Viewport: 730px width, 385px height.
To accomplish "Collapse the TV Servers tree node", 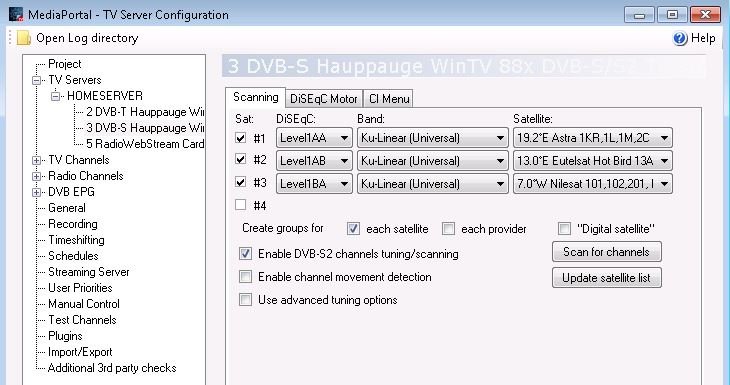I will [x=36, y=81].
